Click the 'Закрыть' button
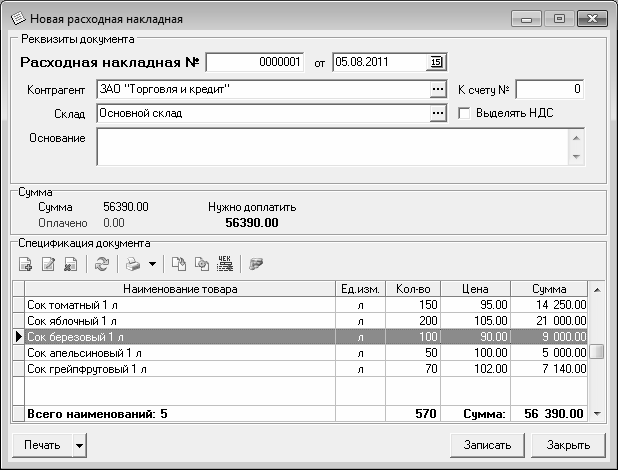 click(561, 445)
